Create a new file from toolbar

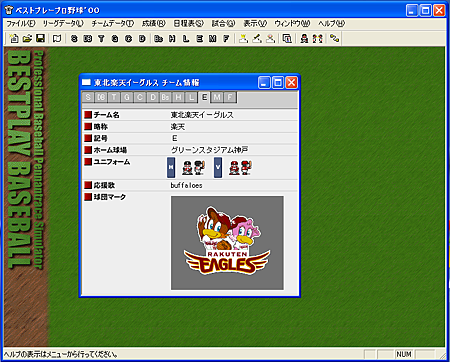click(14, 39)
